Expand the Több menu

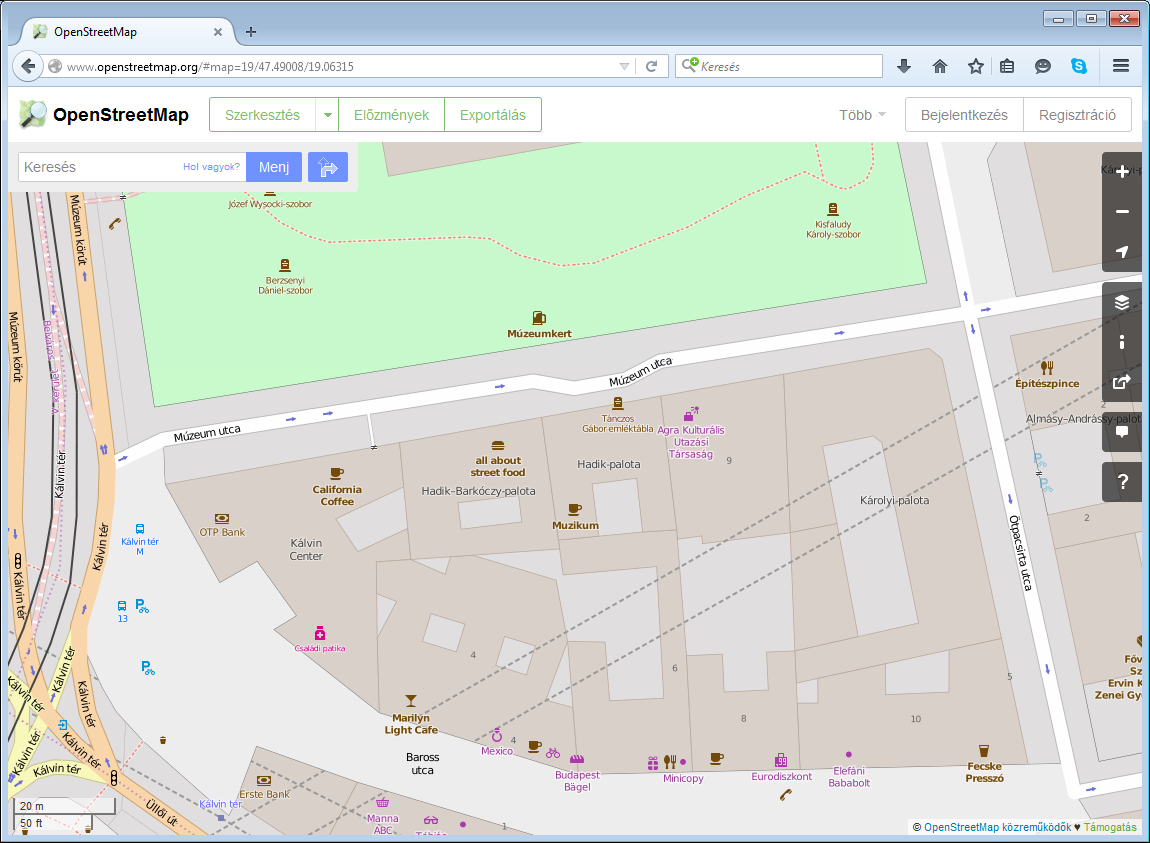[862, 115]
